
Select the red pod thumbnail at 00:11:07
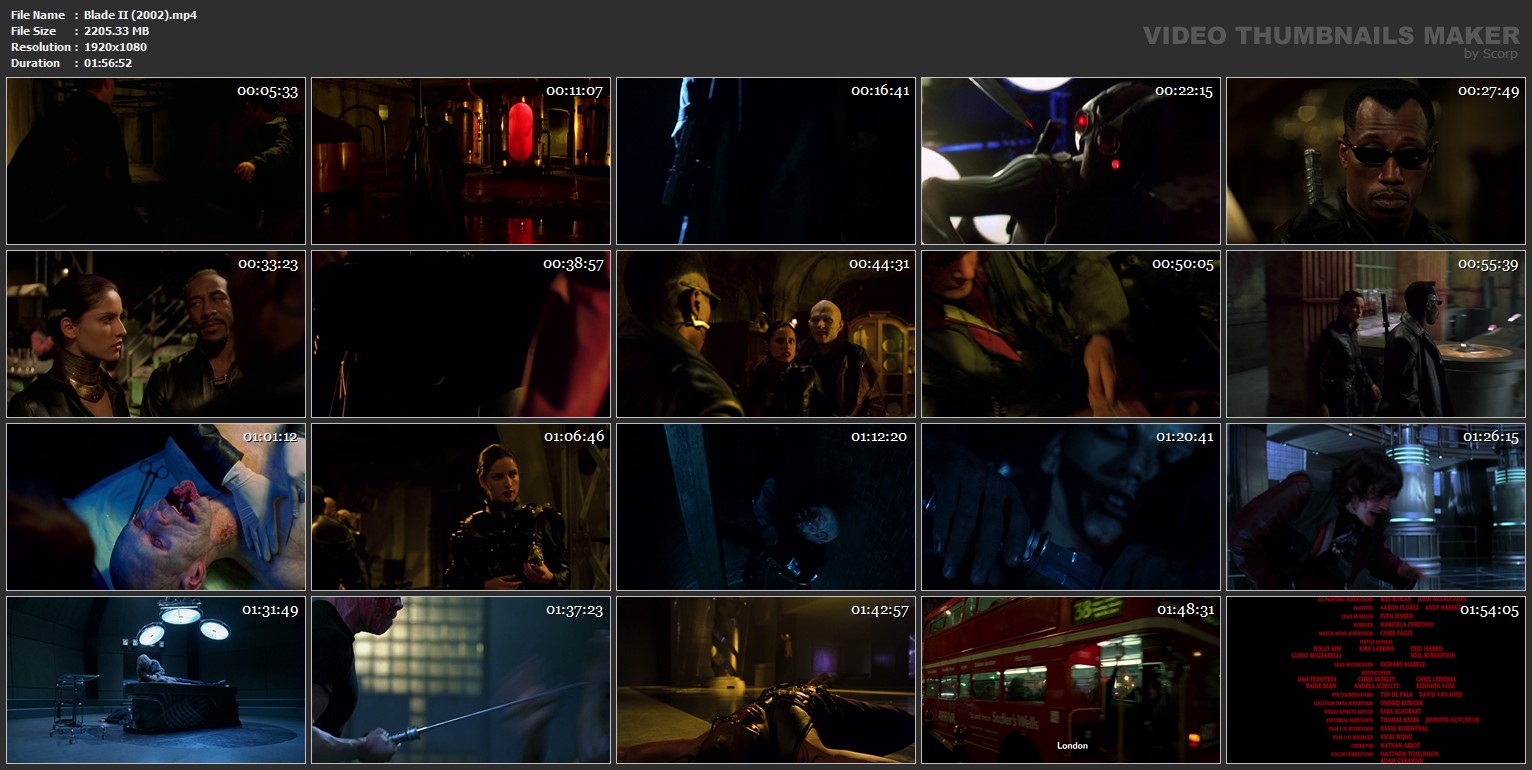click(461, 161)
